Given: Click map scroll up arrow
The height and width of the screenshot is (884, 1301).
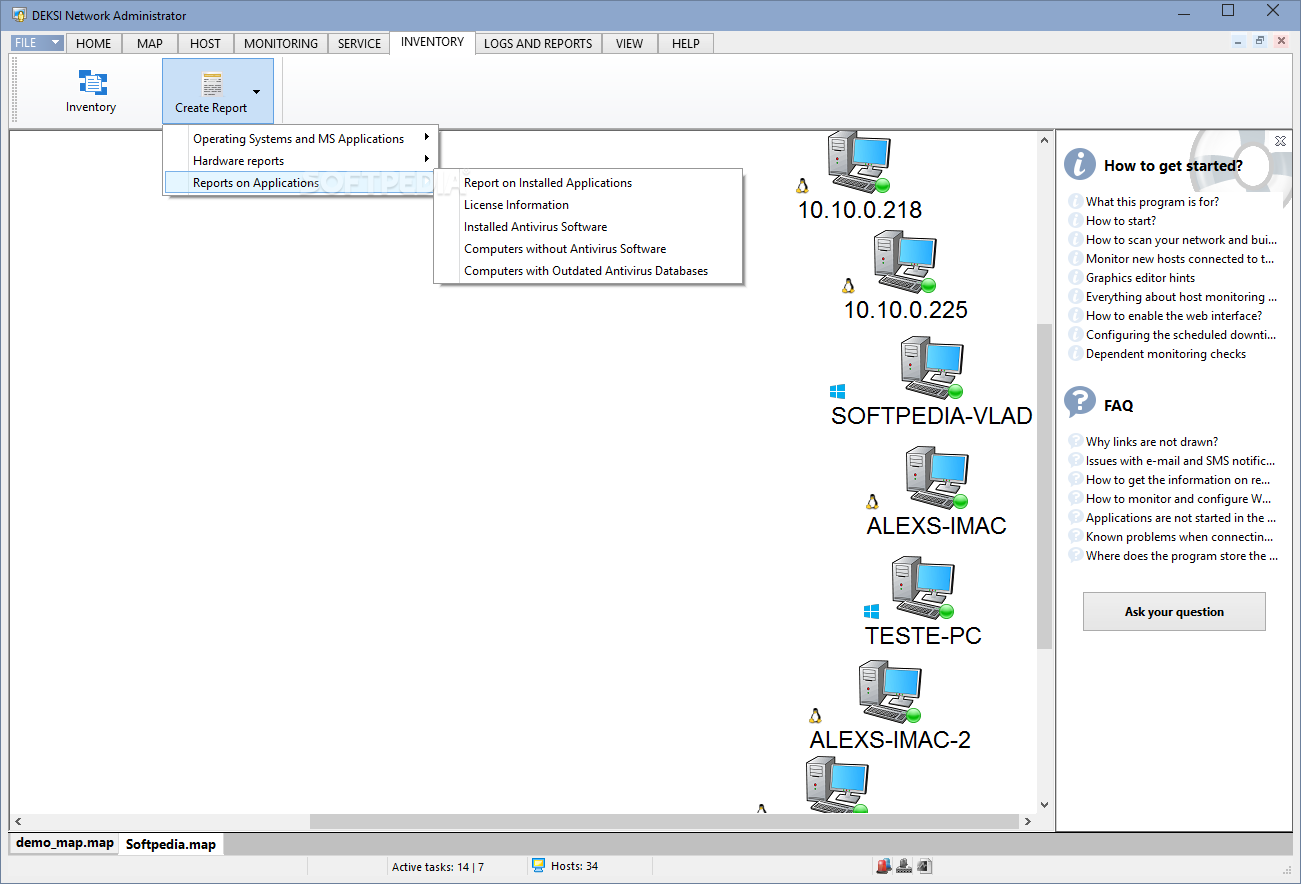Looking at the screenshot, I should tap(1045, 139).
